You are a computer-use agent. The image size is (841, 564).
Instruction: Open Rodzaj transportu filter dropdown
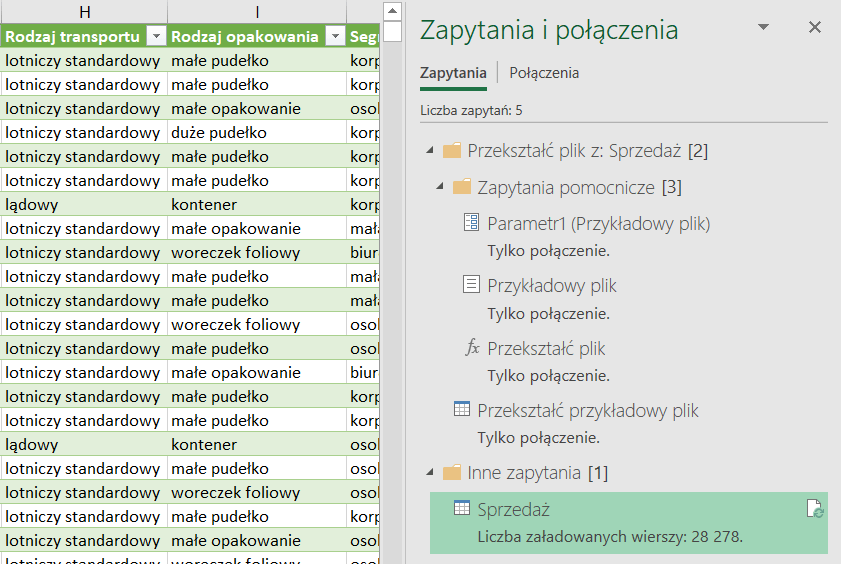pos(155,37)
